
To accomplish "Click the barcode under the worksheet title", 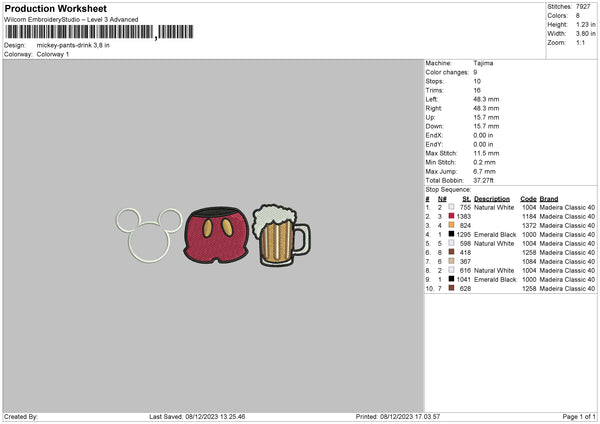I will point(99,32).
